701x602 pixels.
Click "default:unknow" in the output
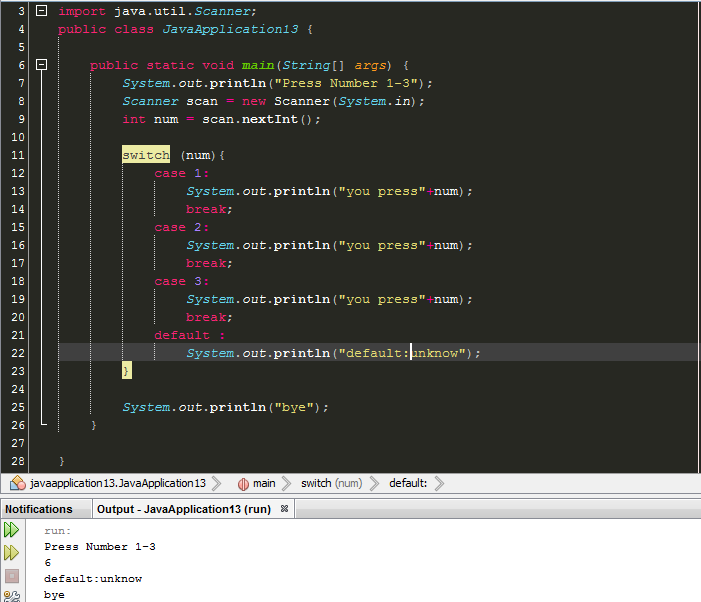pyautogui.click(x=93, y=579)
